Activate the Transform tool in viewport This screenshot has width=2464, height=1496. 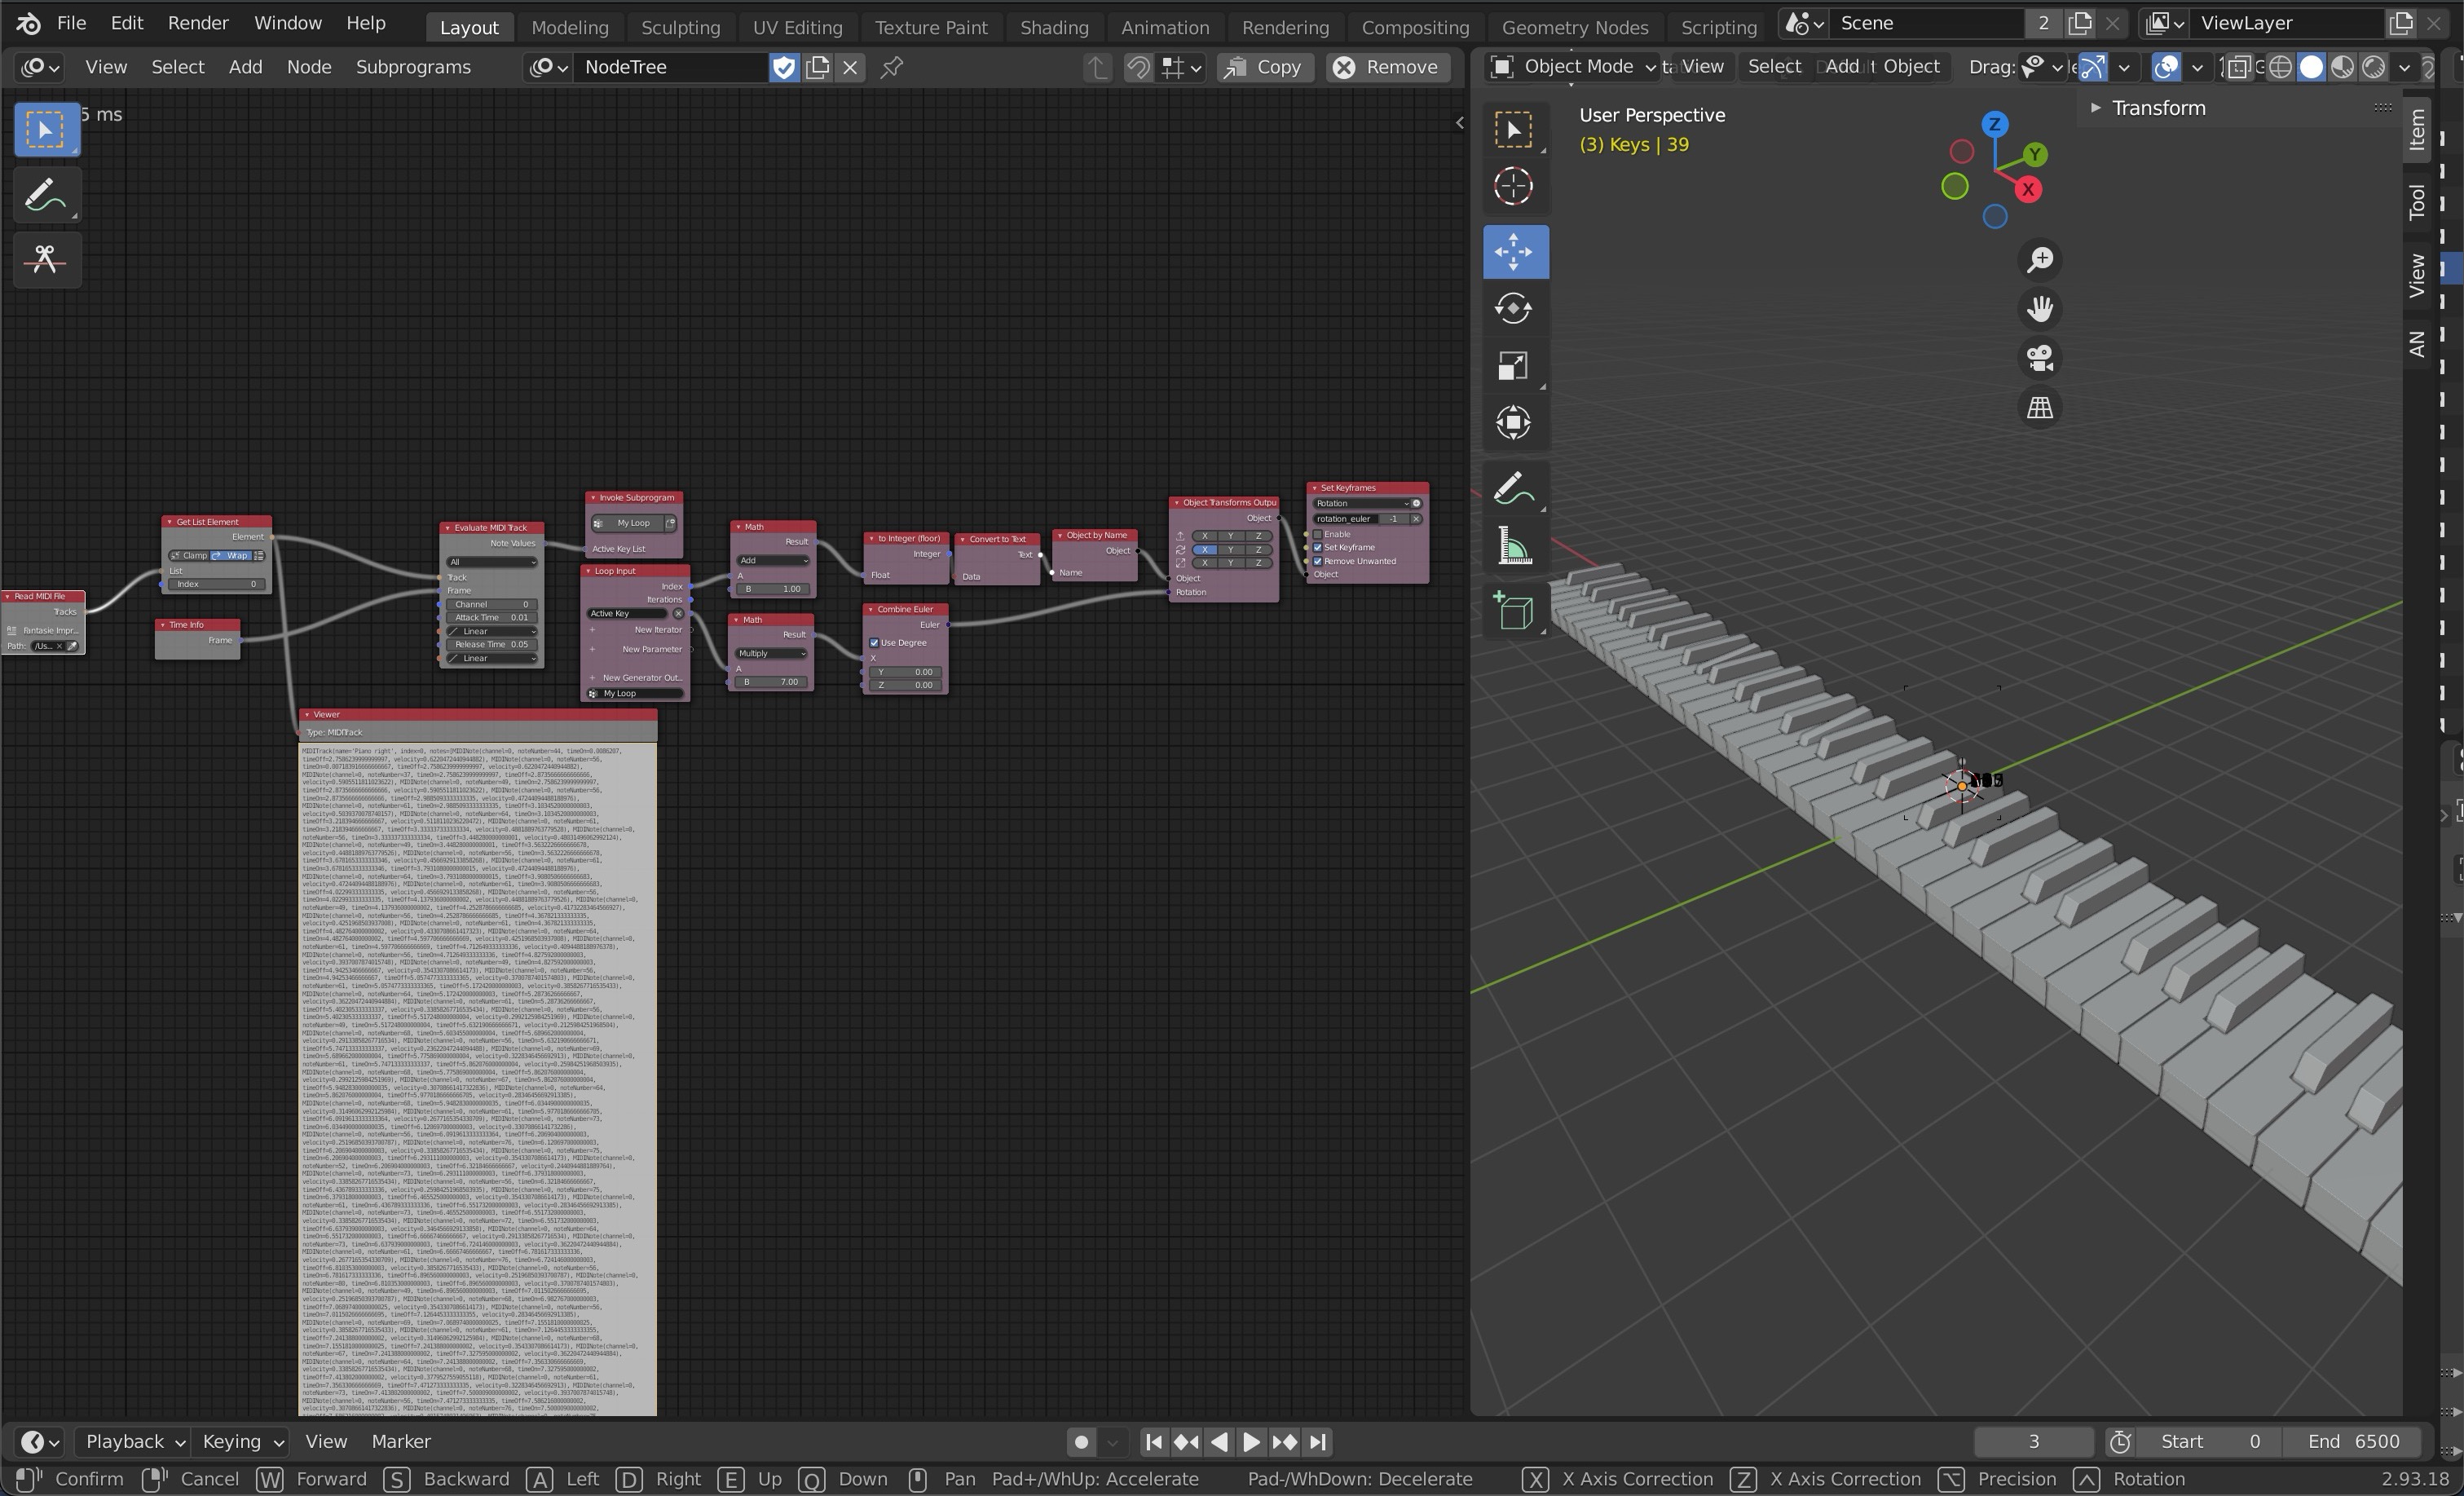(x=1514, y=422)
